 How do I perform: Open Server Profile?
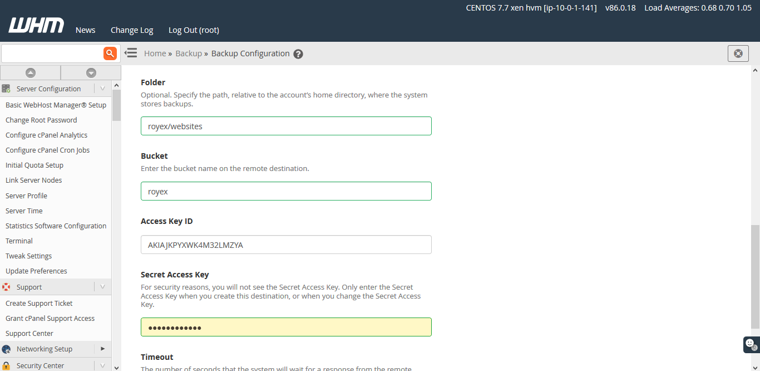26,195
